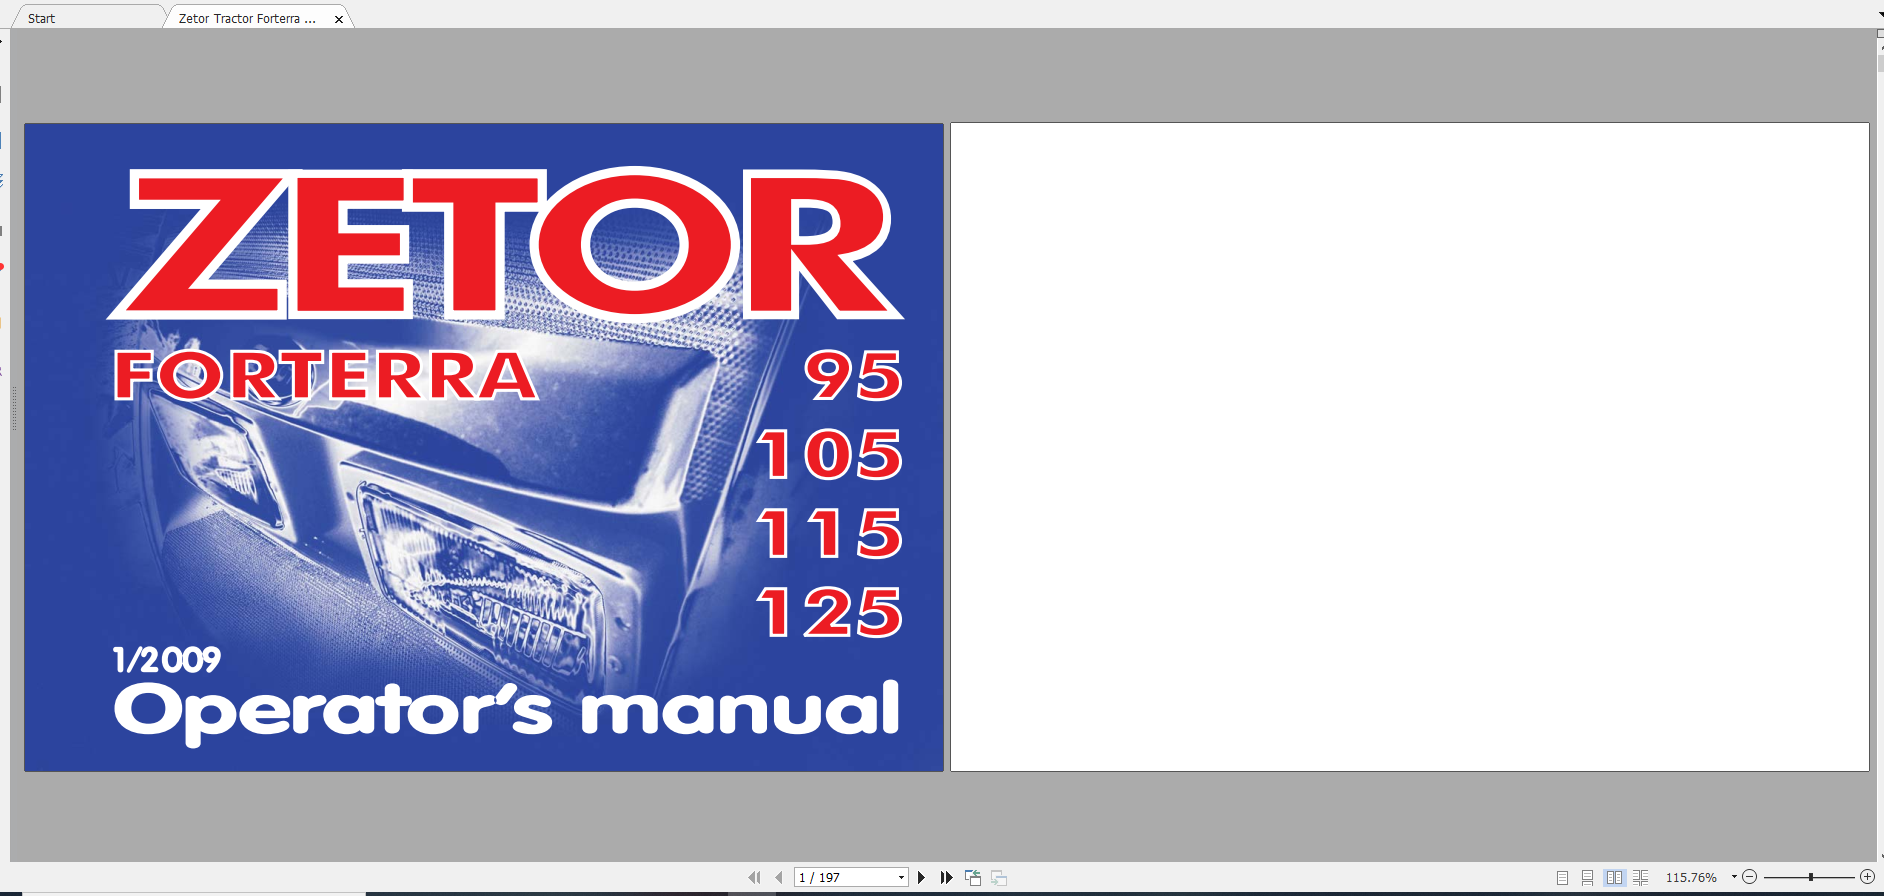Switch to continuous facing pages layout
Image resolution: width=1884 pixels, height=896 pixels.
(x=1640, y=877)
